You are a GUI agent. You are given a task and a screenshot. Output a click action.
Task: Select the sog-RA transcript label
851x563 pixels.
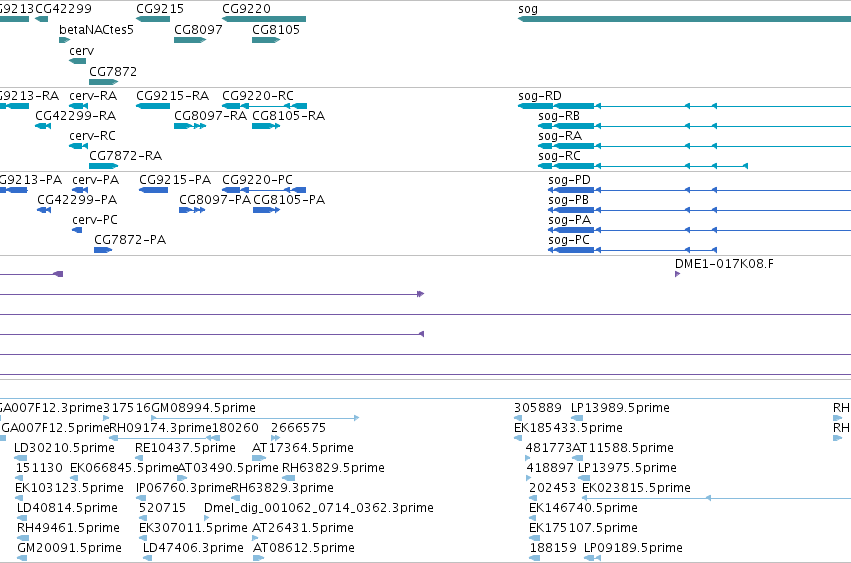(560, 136)
